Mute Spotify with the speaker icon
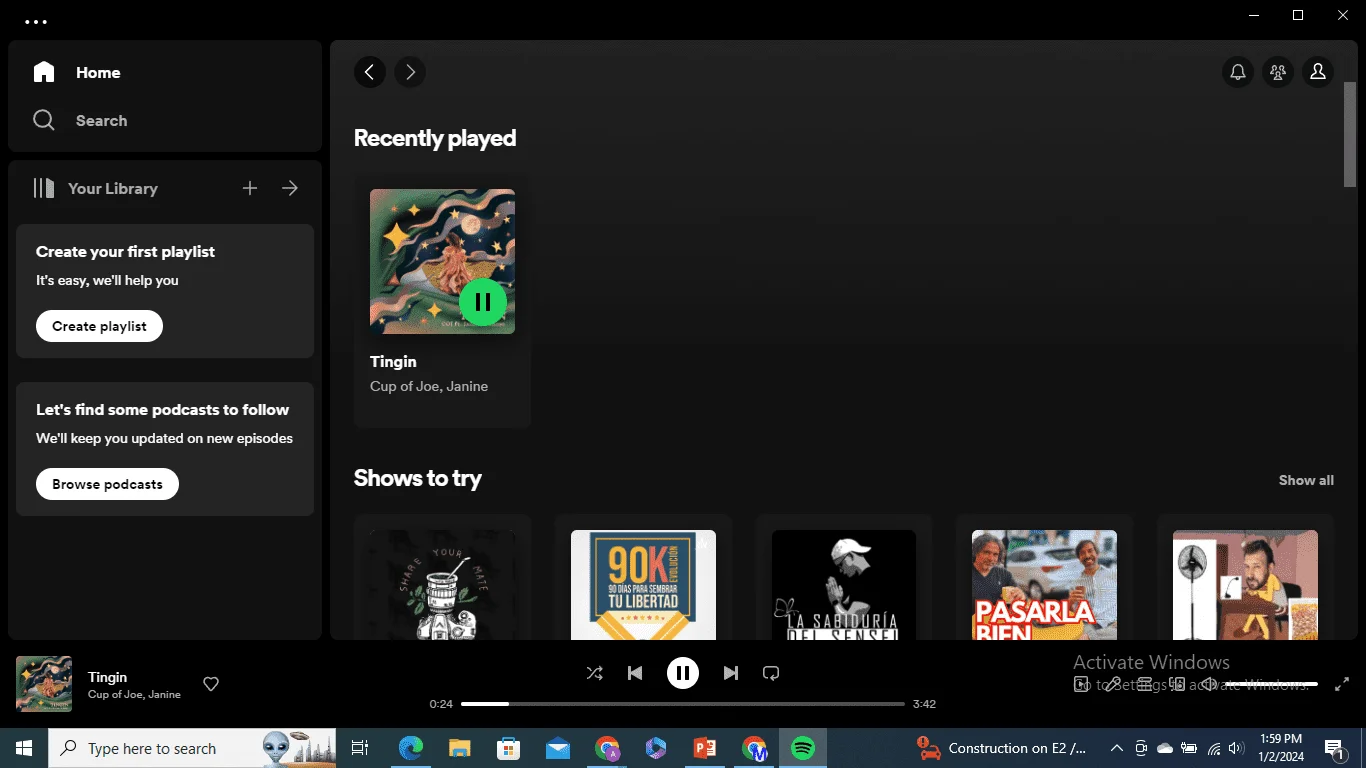Screen dimensions: 1366x768 pos(1209,684)
